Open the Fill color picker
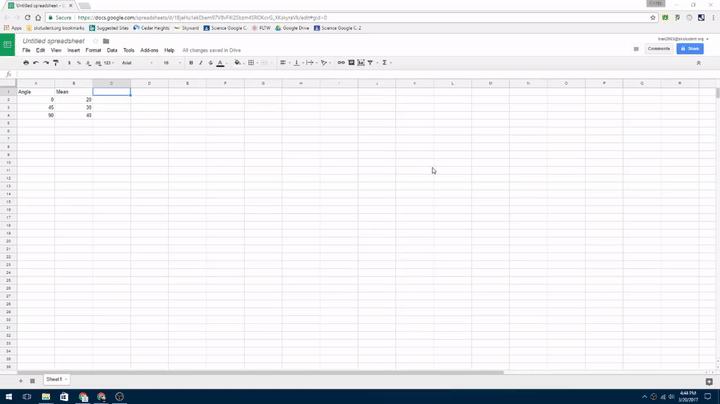This screenshot has width=720, height=404. click(238, 63)
